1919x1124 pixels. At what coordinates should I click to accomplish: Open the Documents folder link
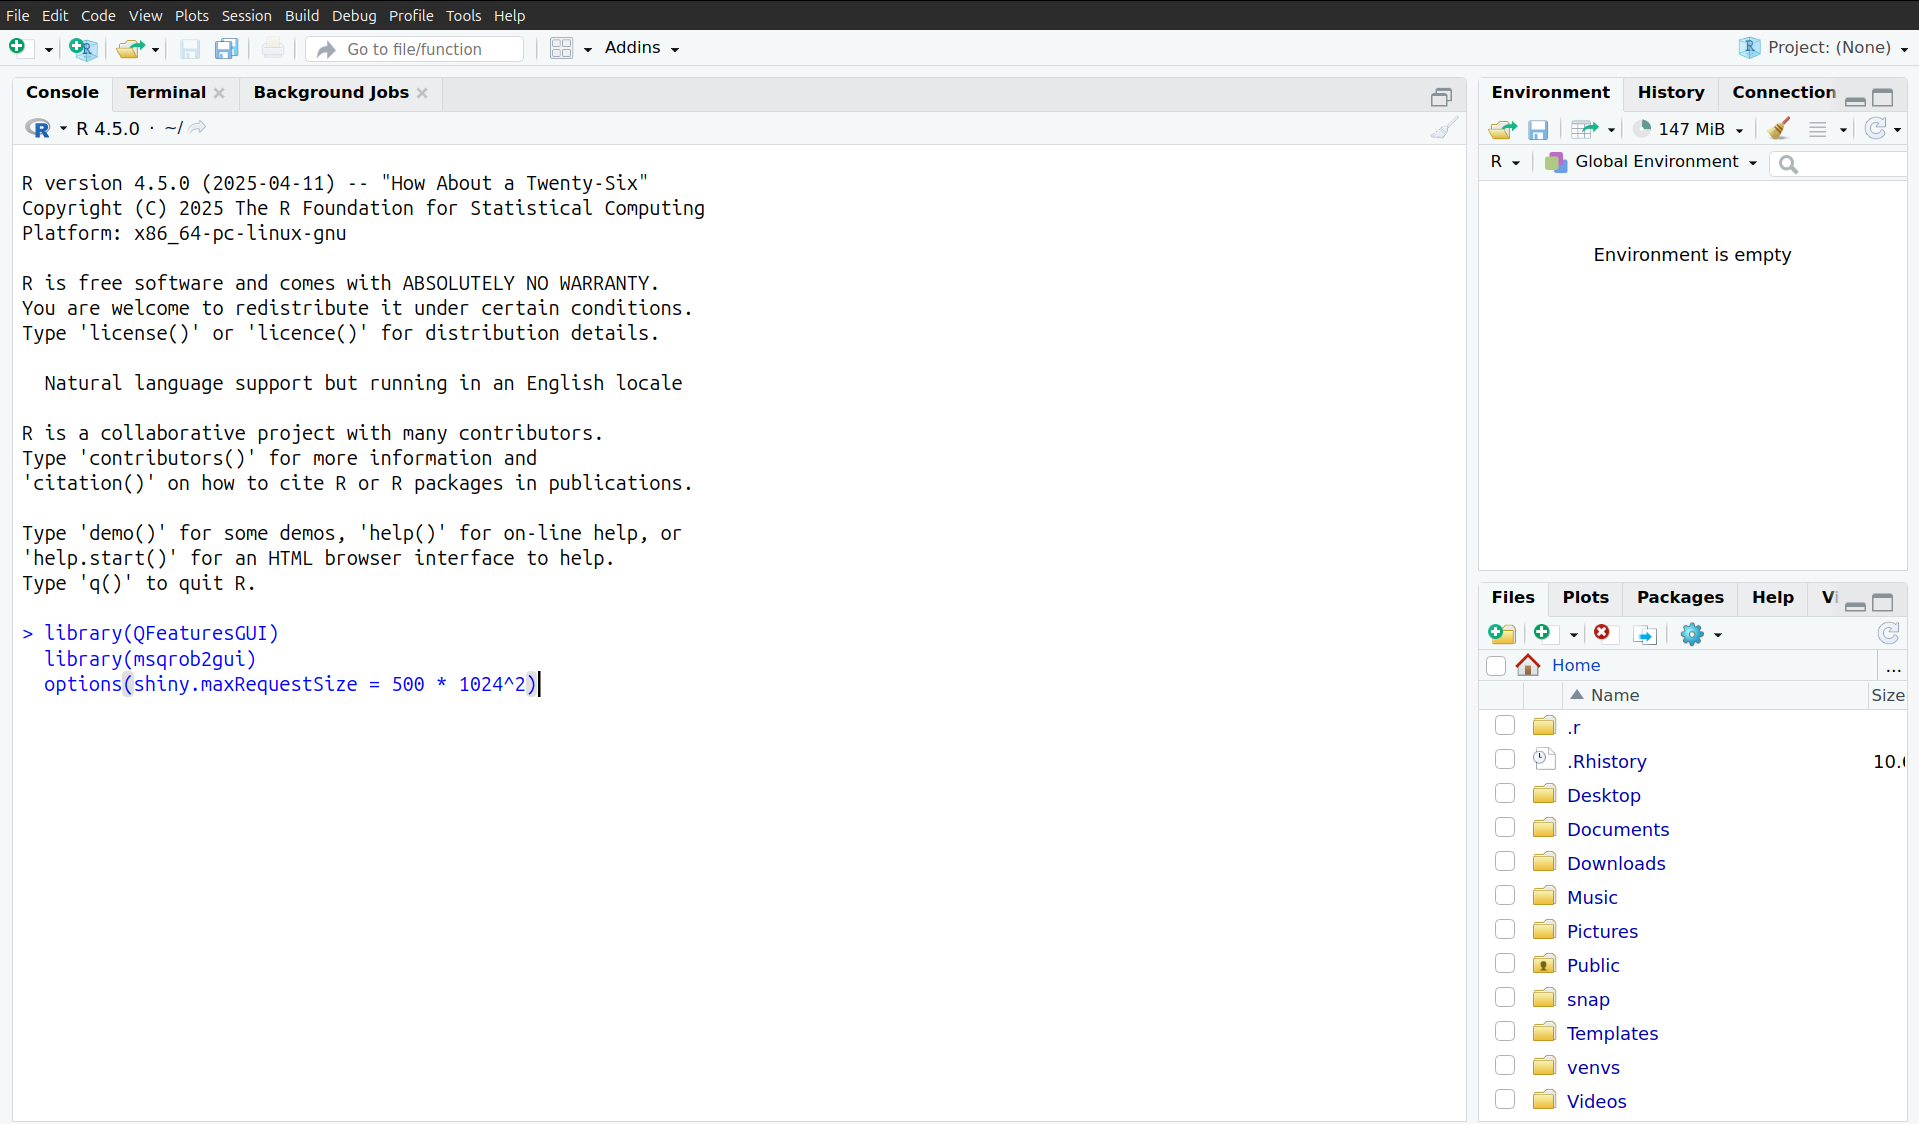(x=1617, y=829)
